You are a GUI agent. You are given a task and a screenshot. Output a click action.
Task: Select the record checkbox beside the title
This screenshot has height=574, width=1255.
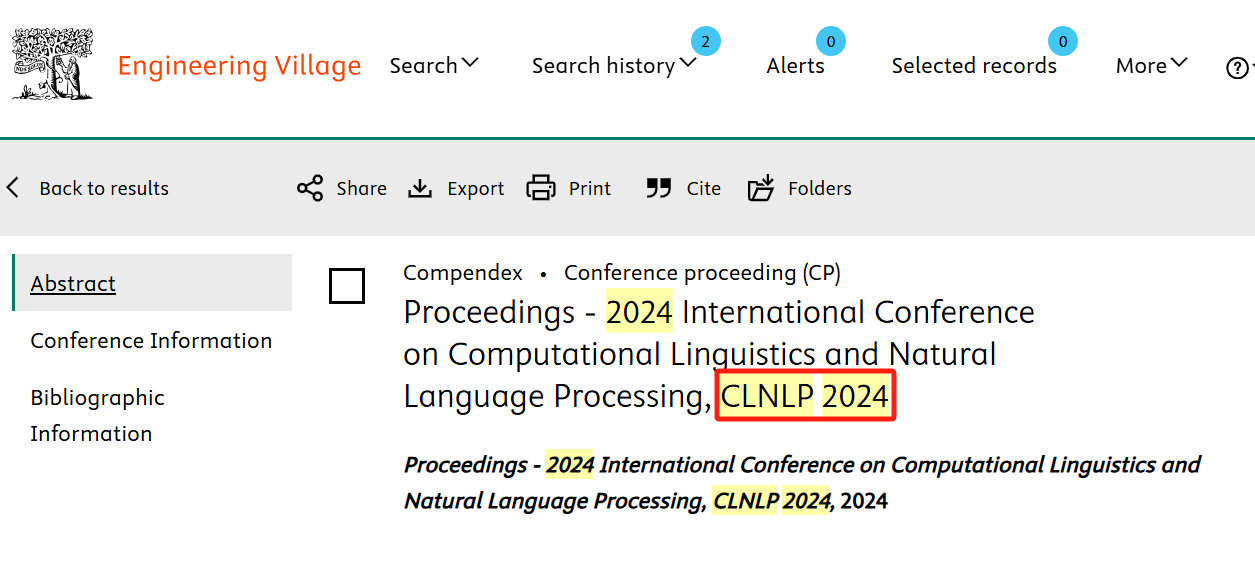(x=347, y=286)
